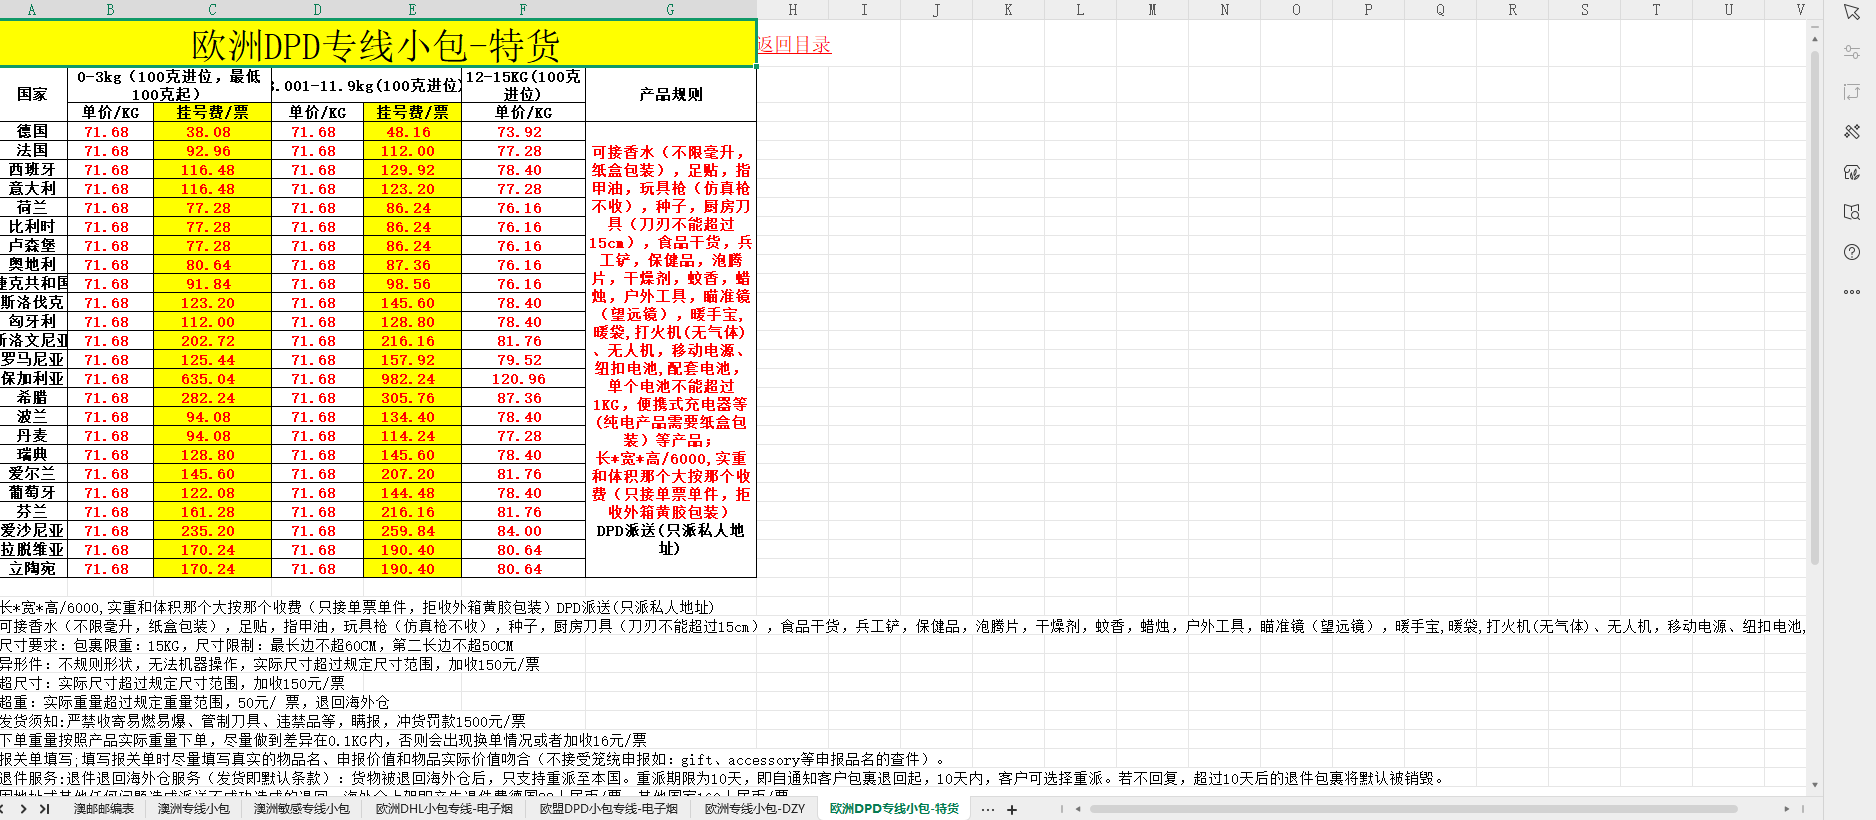The image size is (1876, 820).
Task: Click the 立陶宛 country cell
Action: click(32, 568)
